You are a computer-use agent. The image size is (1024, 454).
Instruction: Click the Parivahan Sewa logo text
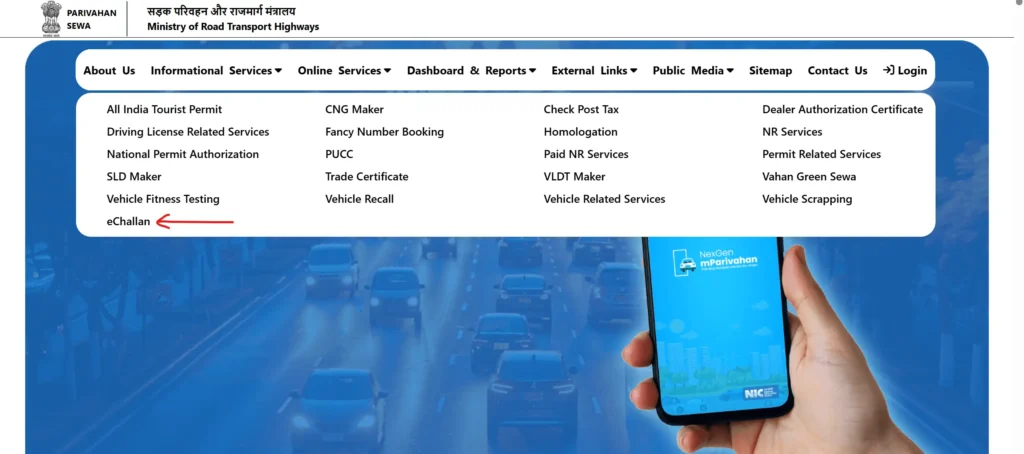pyautogui.click(x=91, y=19)
